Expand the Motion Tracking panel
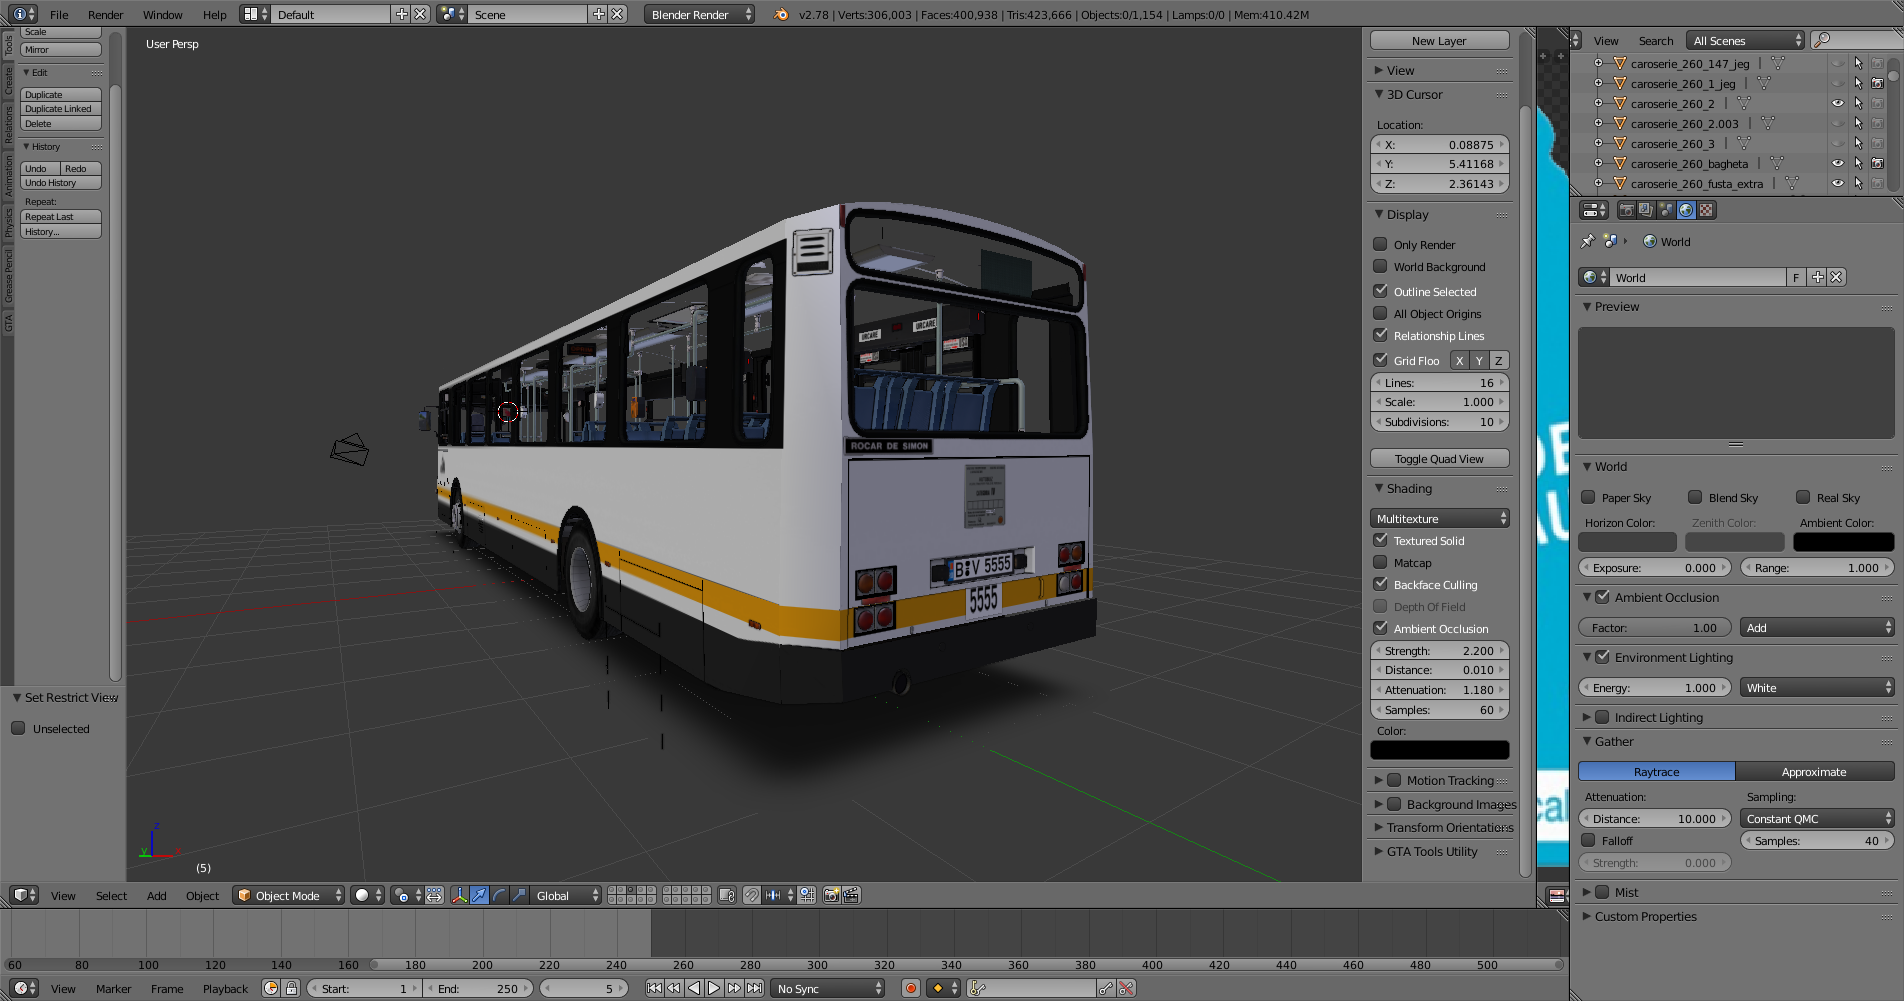1904x1001 pixels. (x=1378, y=780)
